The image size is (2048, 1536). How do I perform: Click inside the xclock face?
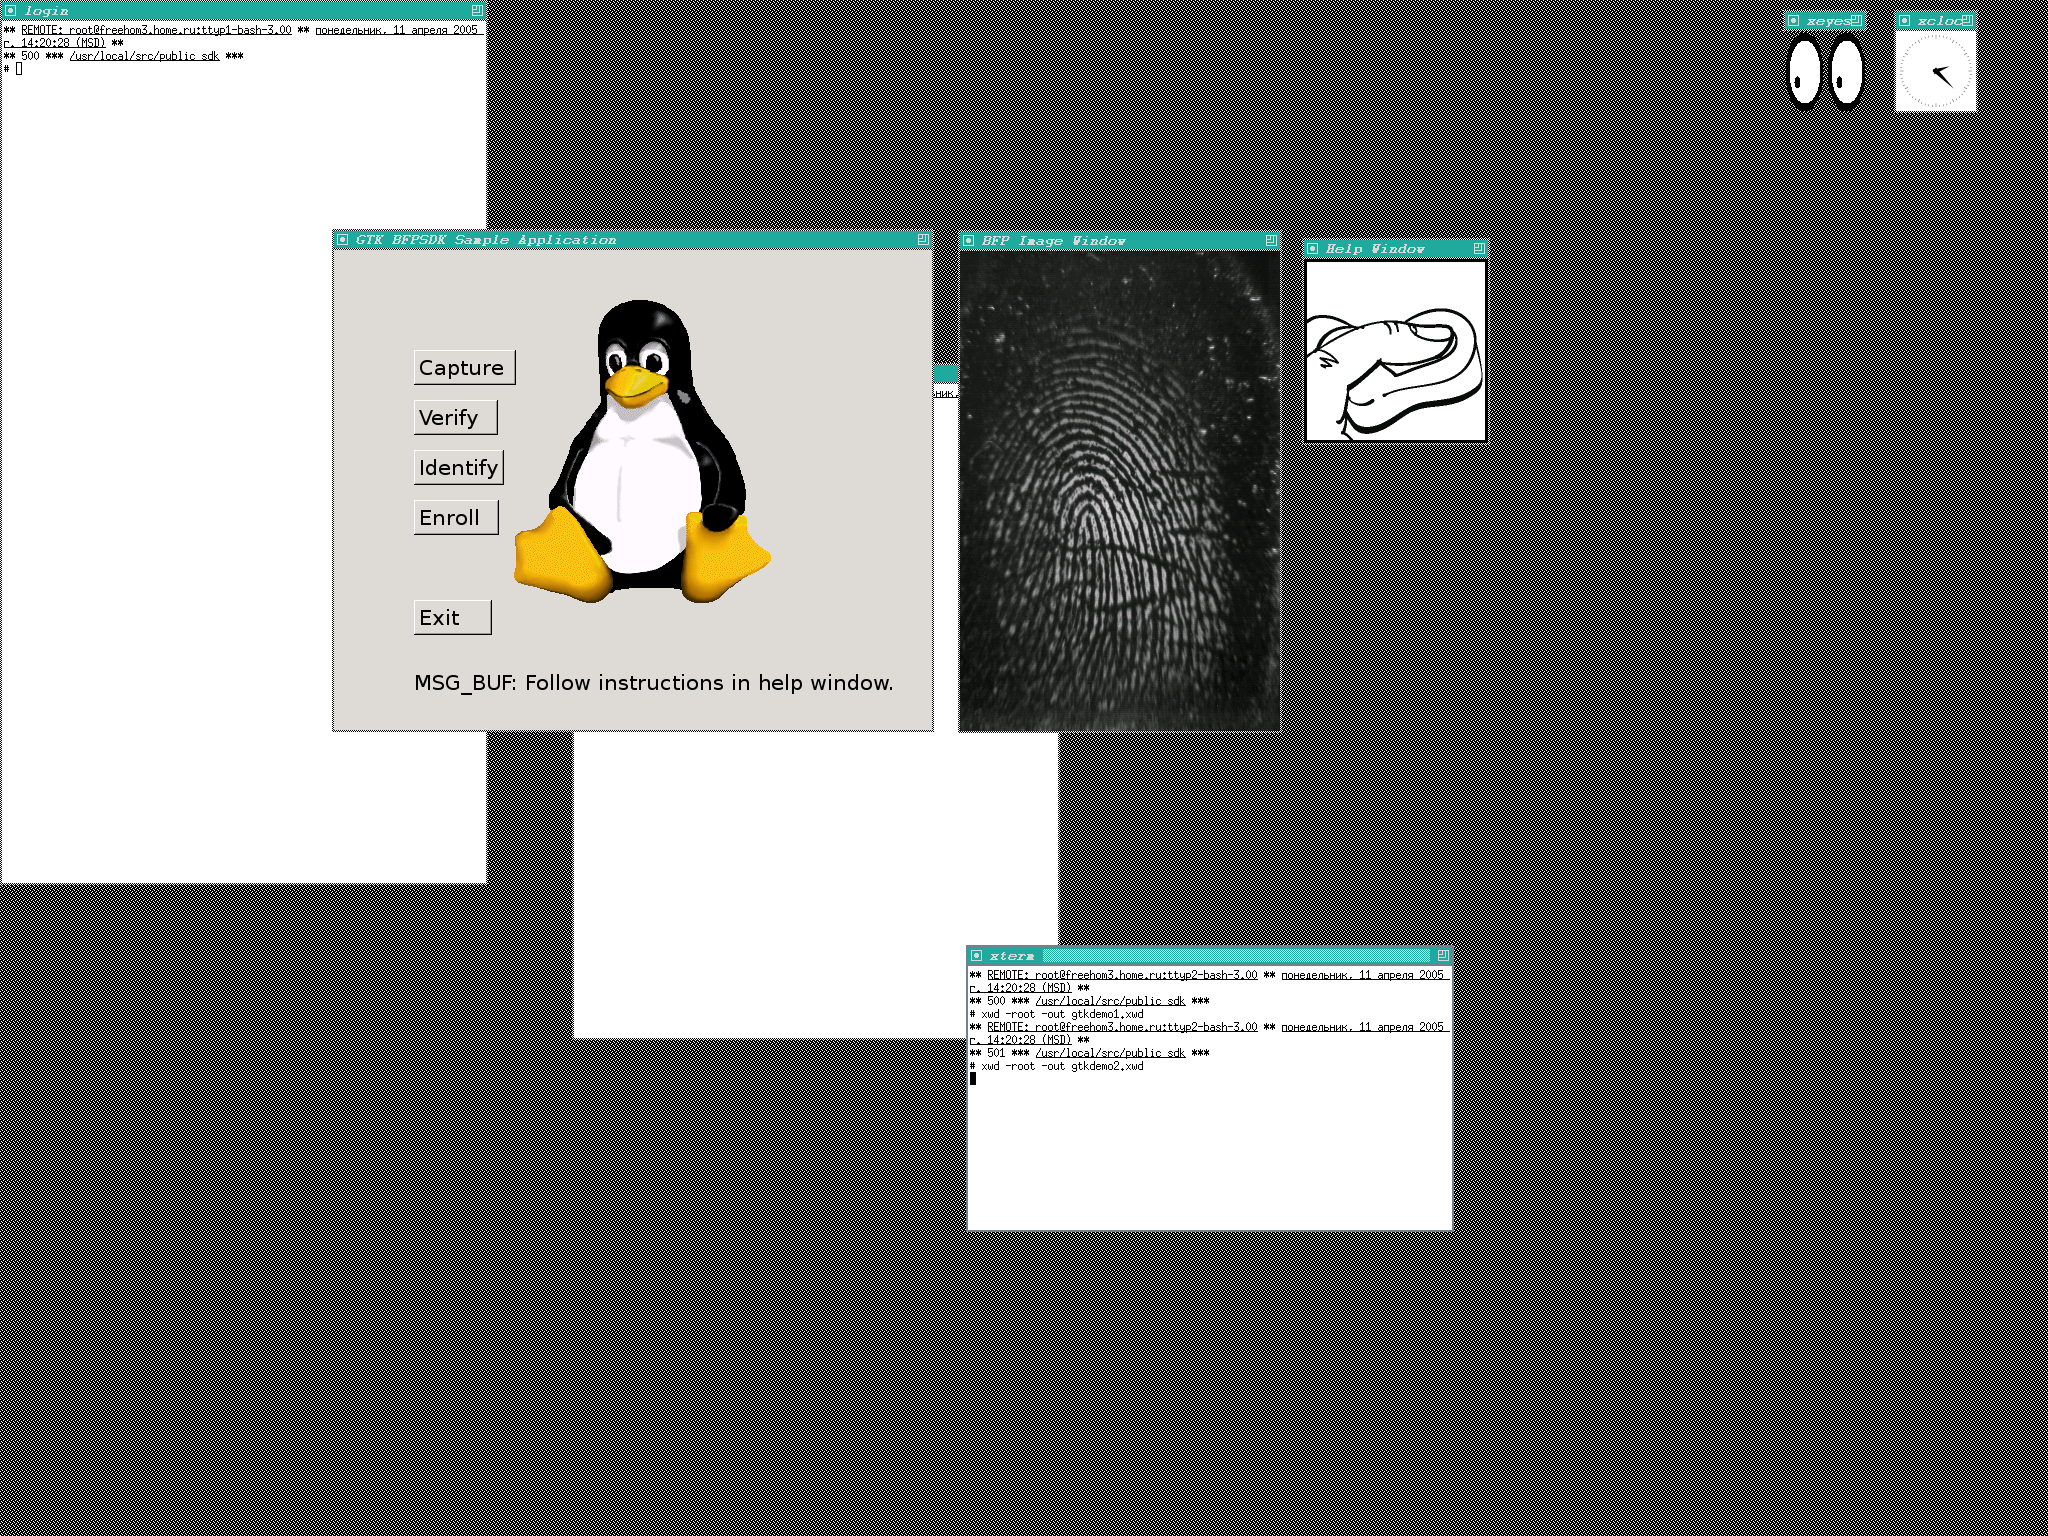pos(1936,72)
